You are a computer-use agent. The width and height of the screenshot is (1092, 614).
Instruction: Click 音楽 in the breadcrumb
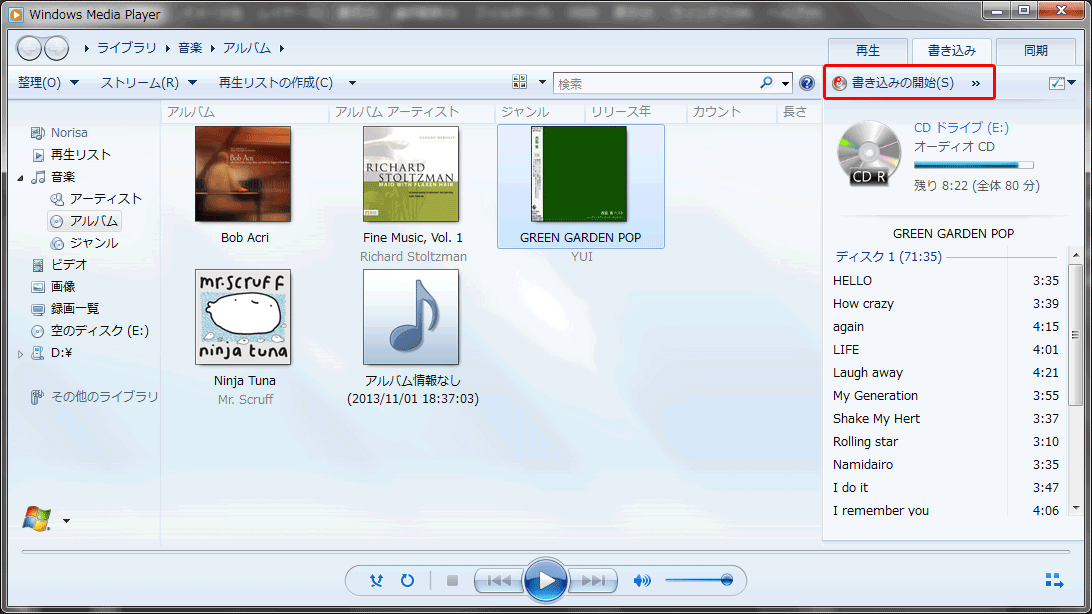[190, 48]
